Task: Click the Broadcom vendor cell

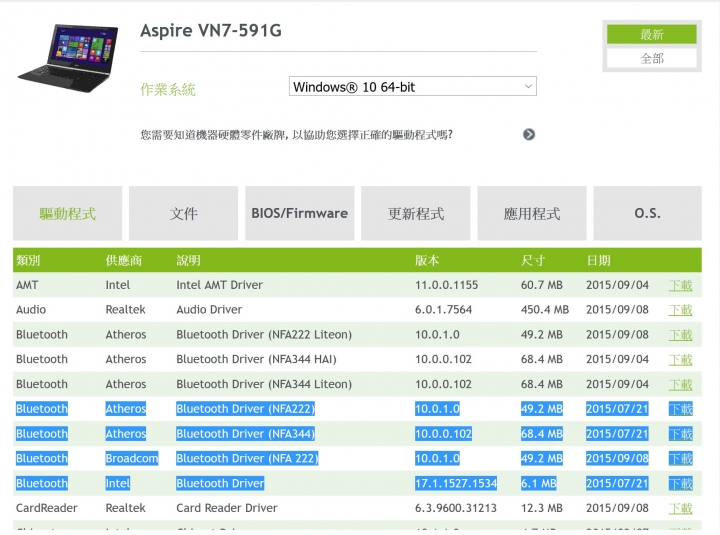Action: 132,458
